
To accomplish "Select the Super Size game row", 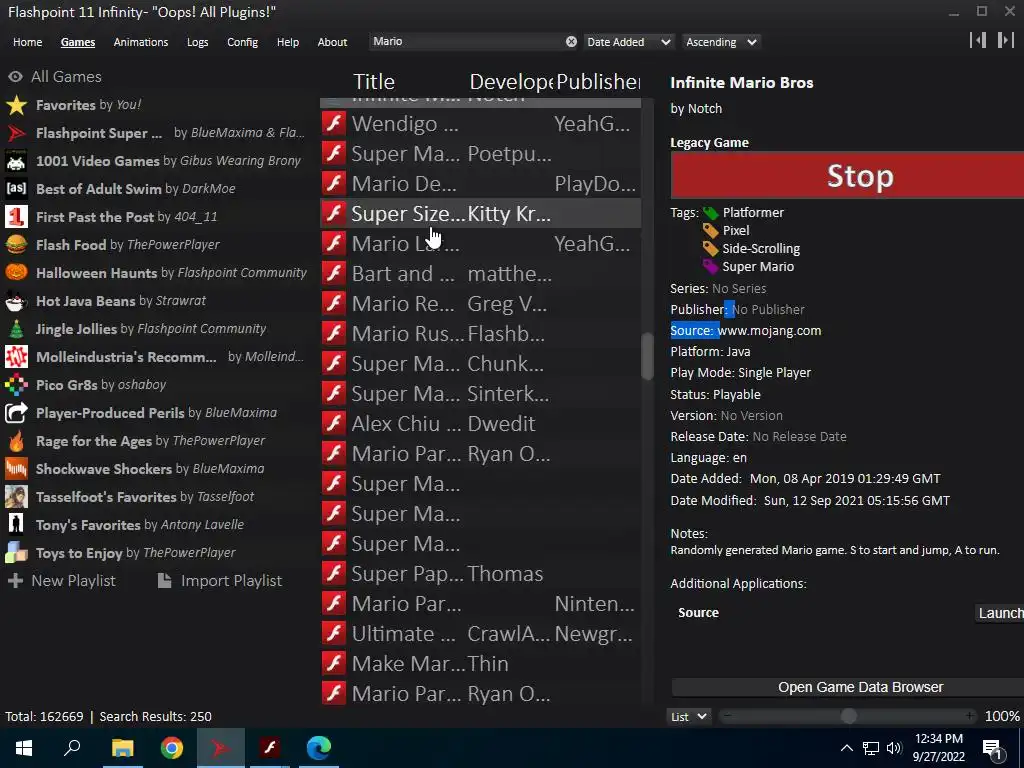I will click(481, 214).
